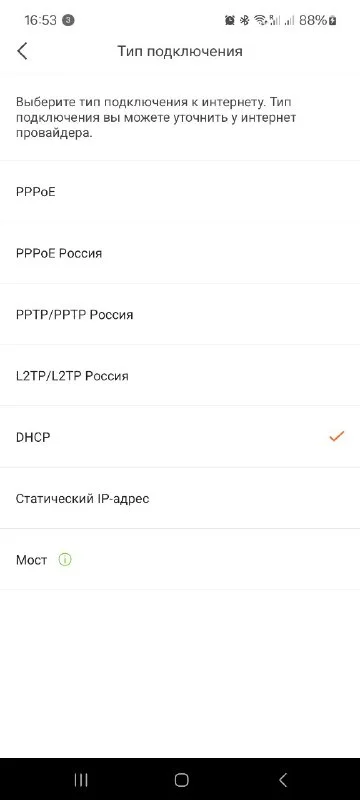Tap the back arrow in header
This screenshot has width=360, height=800.
[x=22, y=51]
